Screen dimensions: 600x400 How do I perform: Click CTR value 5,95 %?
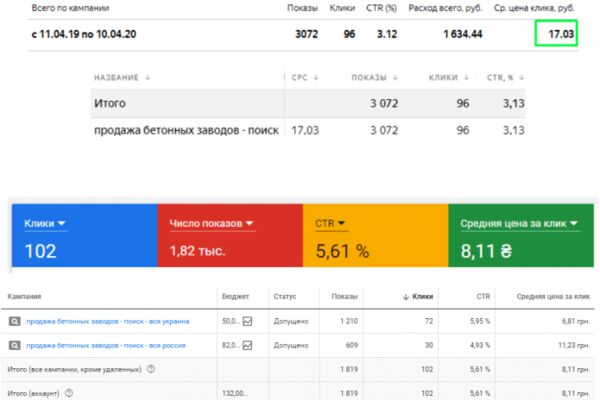point(480,321)
